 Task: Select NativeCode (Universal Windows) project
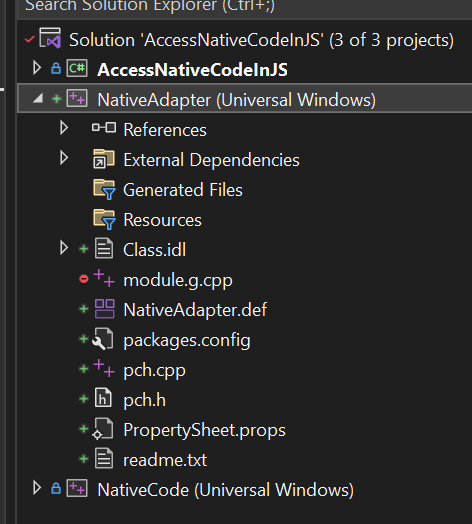[225, 490]
